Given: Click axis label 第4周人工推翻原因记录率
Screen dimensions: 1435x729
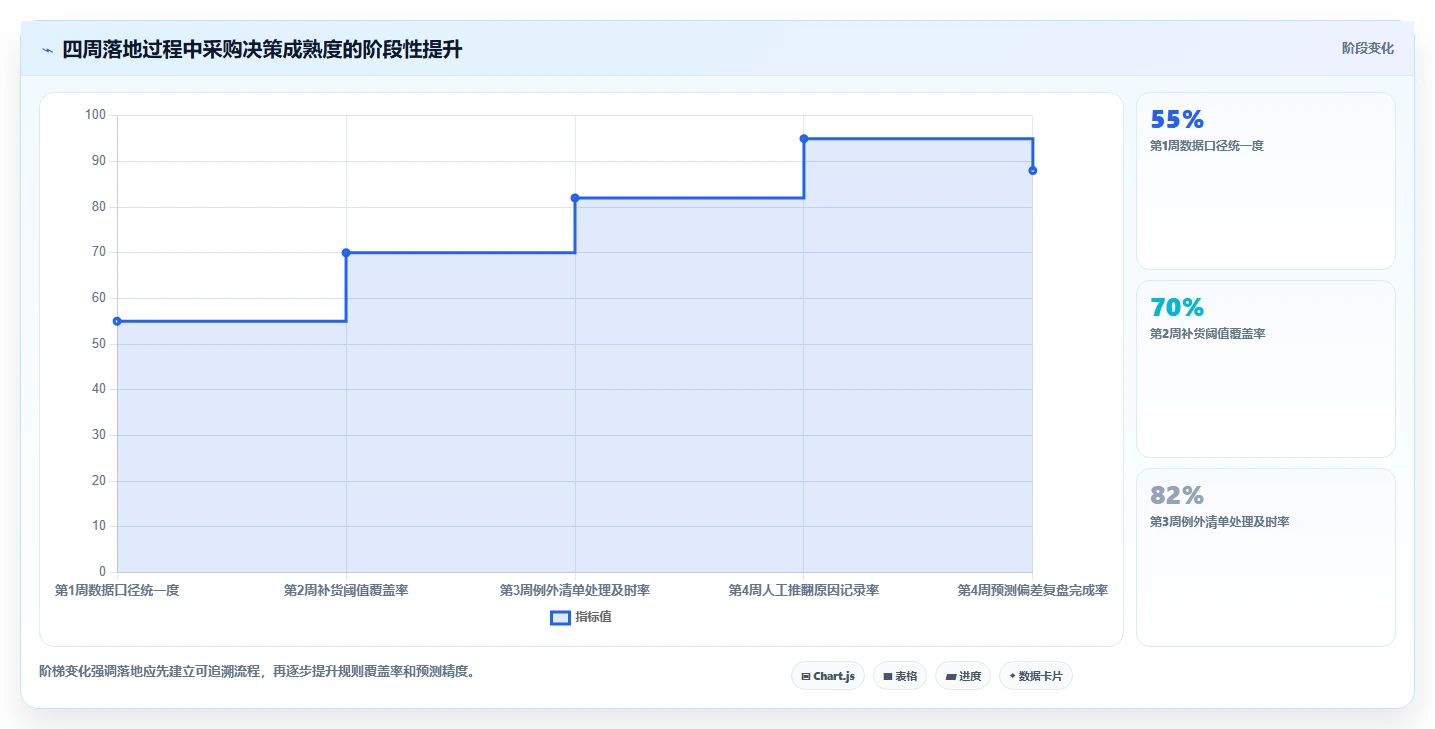Looking at the screenshot, I should (x=804, y=591).
